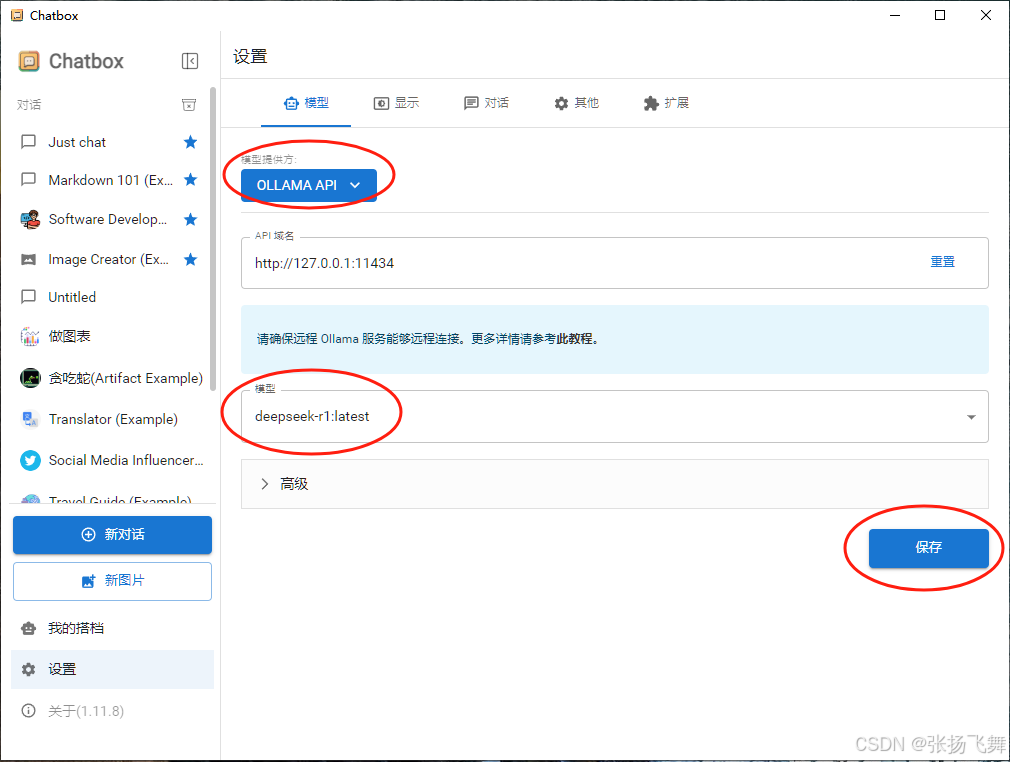Switch to the 对话 settings tab

[486, 103]
